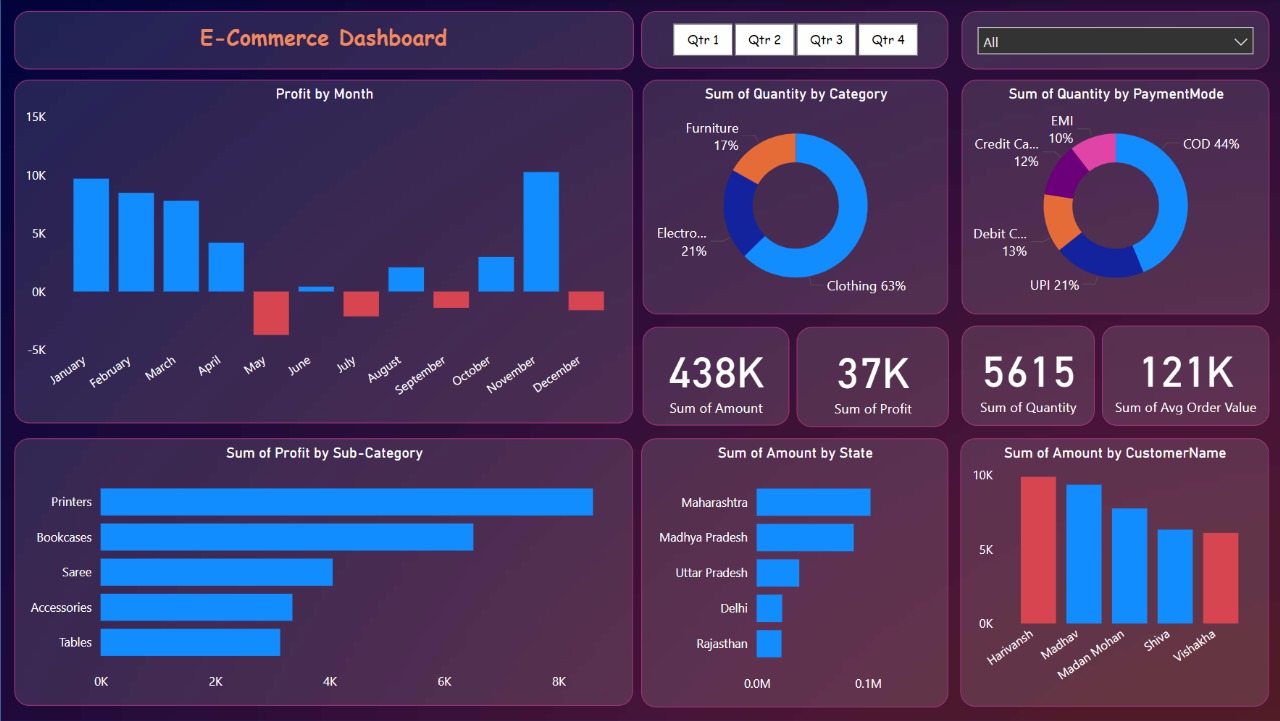Screen dimensions: 1280x721
Task: Click the 5615 Sum of Quantity card
Action: tap(1028, 376)
